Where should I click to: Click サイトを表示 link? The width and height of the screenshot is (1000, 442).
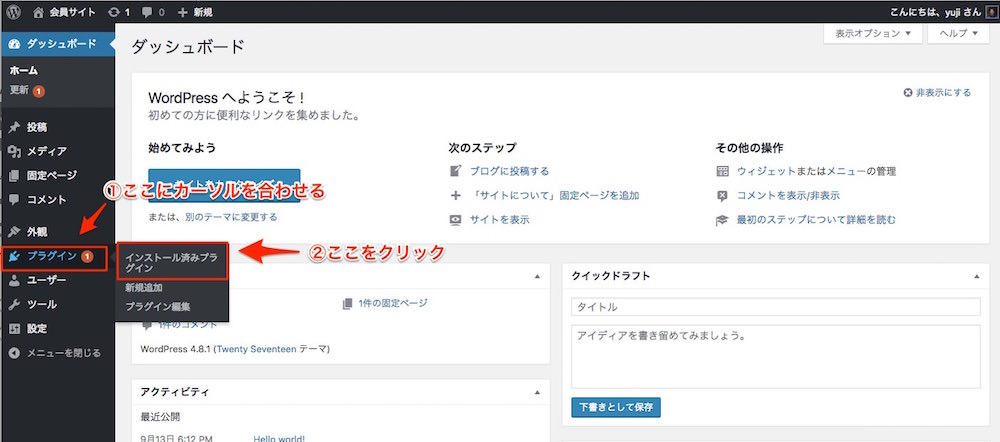click(499, 219)
